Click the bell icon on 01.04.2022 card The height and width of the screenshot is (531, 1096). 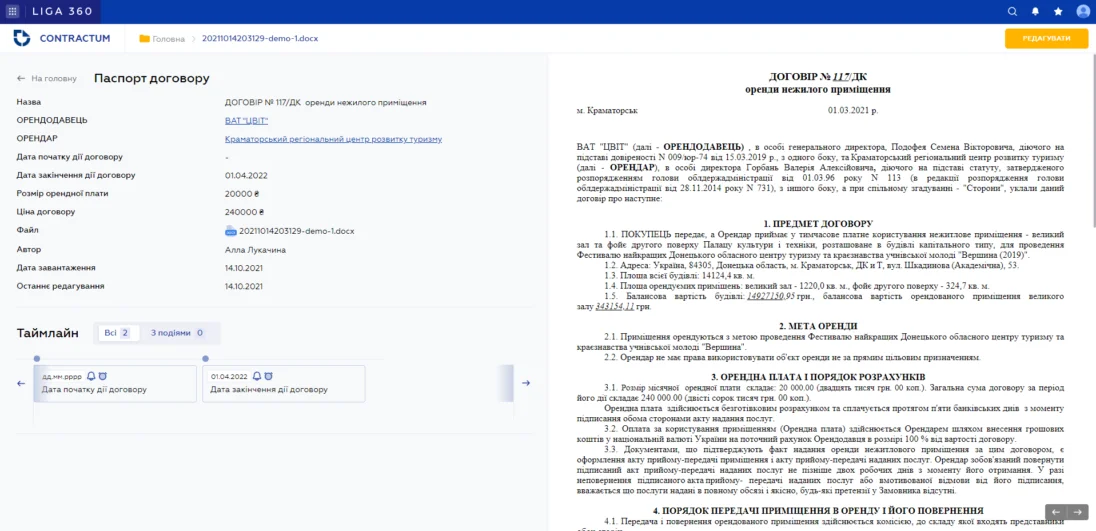click(257, 375)
